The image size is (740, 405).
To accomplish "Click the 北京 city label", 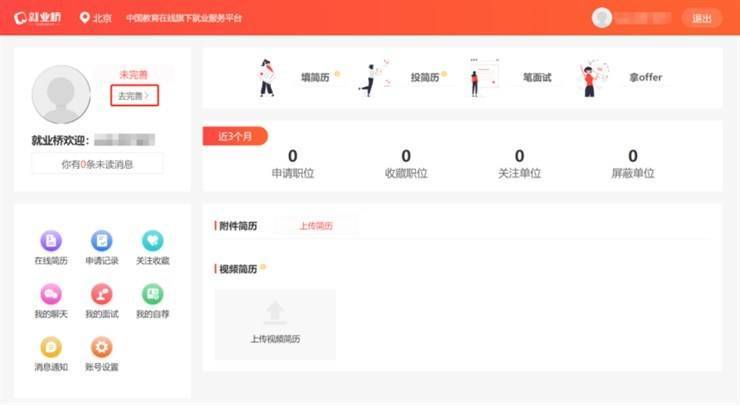I will (102, 18).
